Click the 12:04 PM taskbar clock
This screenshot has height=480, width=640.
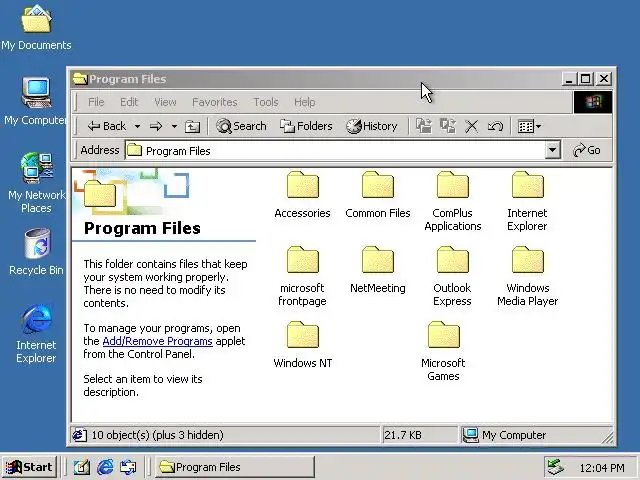(602, 468)
